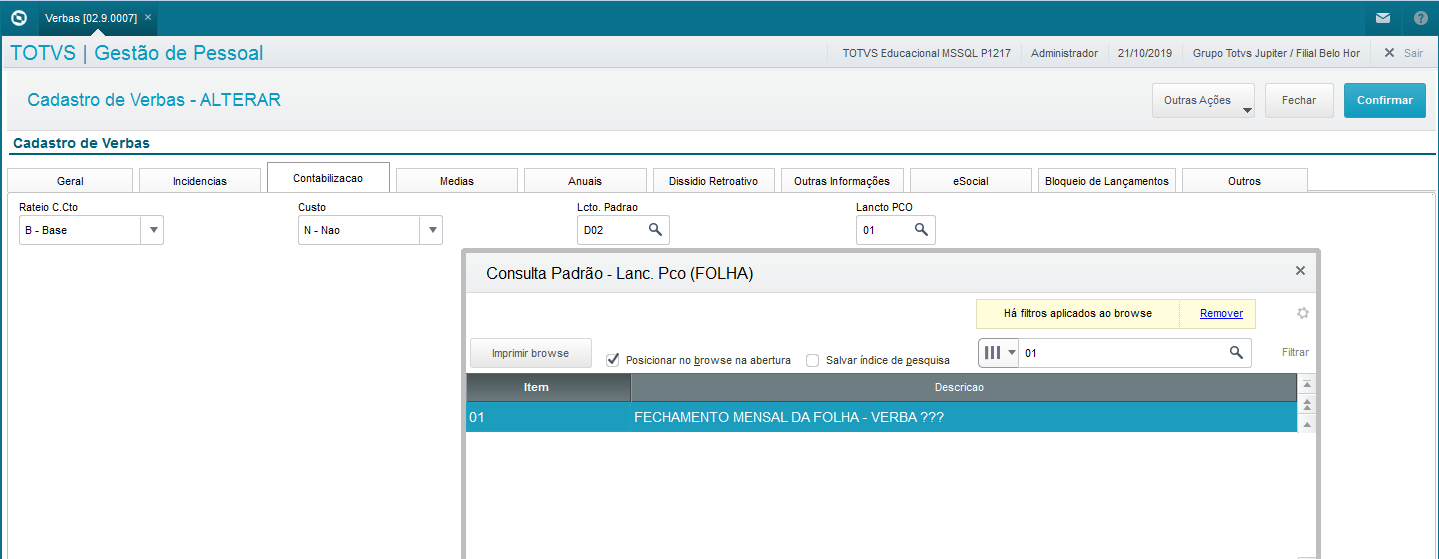Close the Consulta Padrão dialog
This screenshot has height=559, width=1439.
[x=1300, y=270]
